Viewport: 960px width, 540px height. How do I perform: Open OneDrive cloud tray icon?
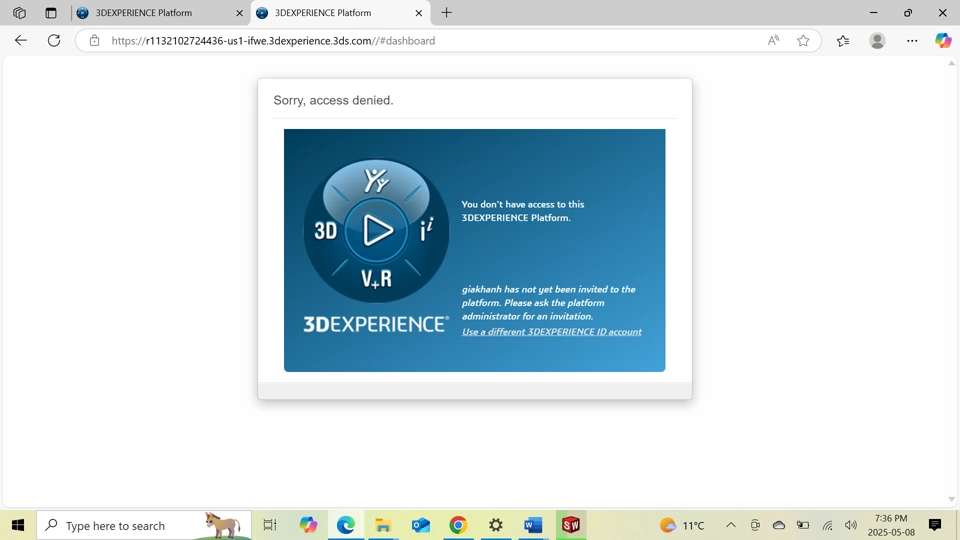779,525
